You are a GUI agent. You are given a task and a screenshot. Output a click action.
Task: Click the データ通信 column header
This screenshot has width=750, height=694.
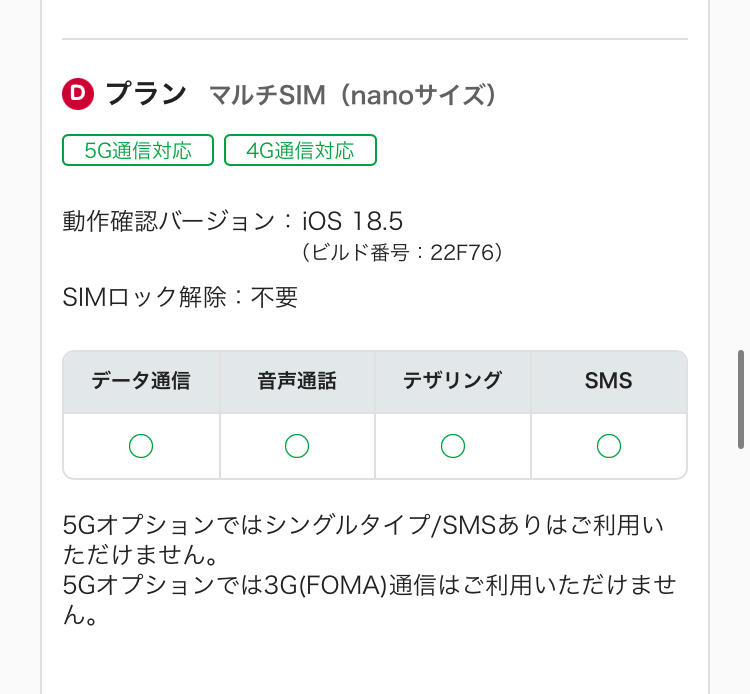[141, 381]
